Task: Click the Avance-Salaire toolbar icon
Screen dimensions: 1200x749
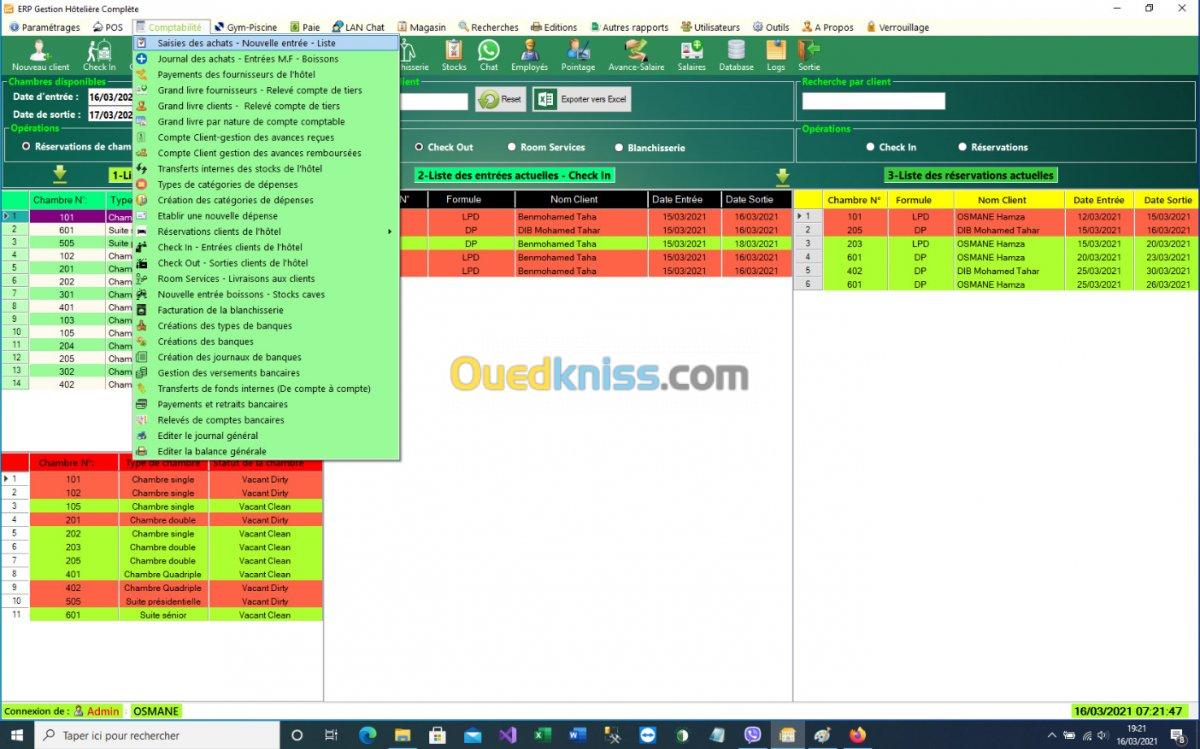Action: coord(635,54)
